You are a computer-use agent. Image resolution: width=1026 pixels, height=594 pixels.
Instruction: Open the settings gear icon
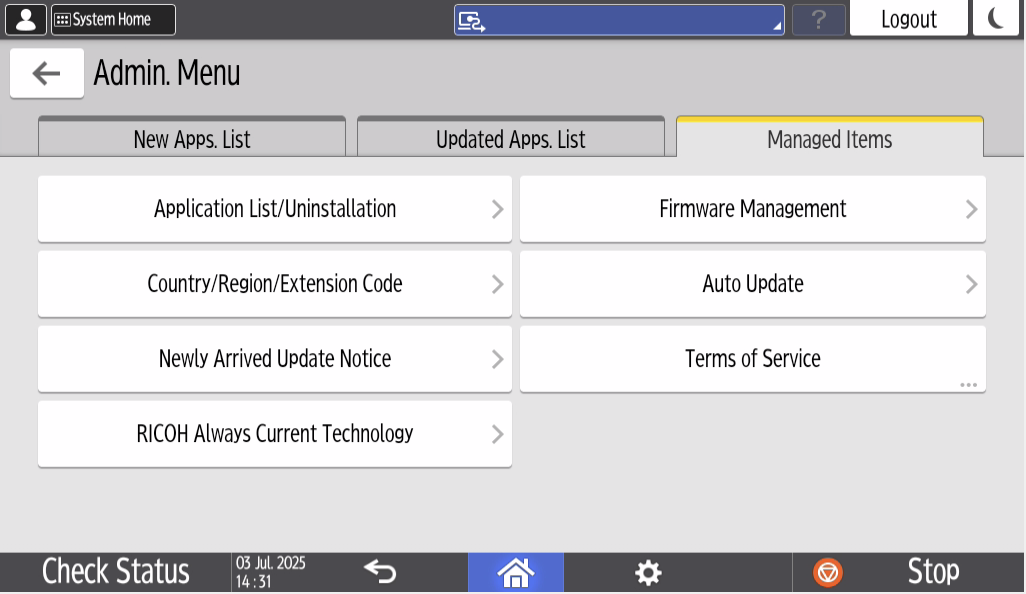[648, 571]
